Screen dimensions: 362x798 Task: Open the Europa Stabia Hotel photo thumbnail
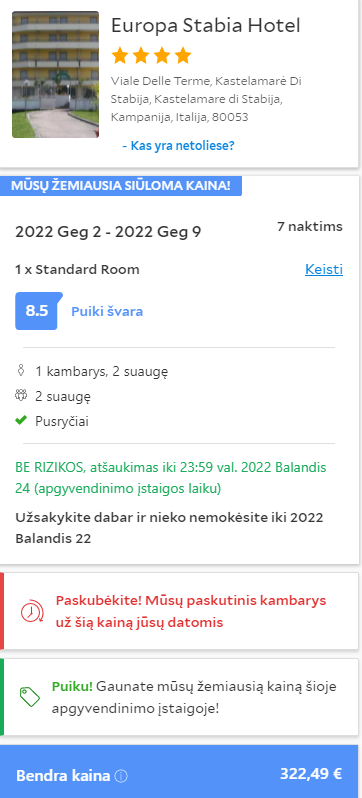[55, 75]
